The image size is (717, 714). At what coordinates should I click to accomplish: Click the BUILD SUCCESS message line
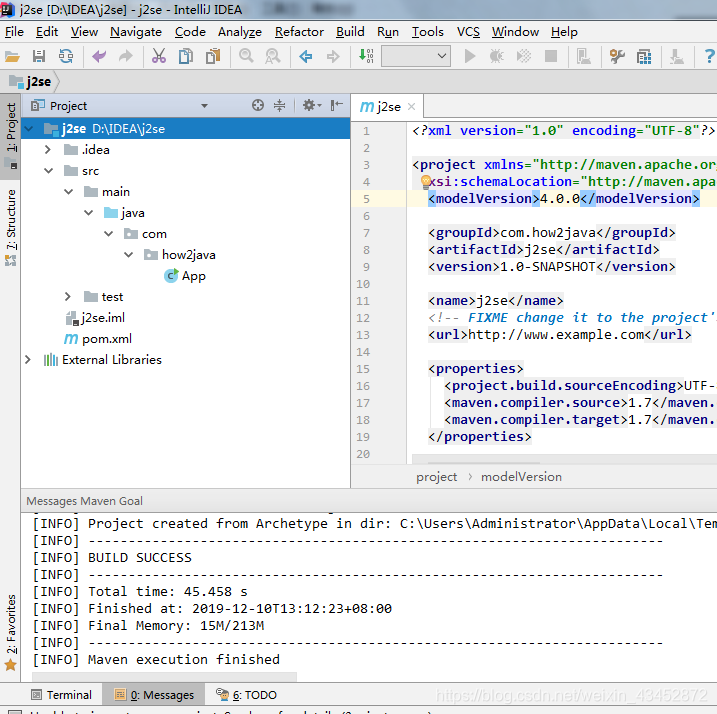point(139,558)
